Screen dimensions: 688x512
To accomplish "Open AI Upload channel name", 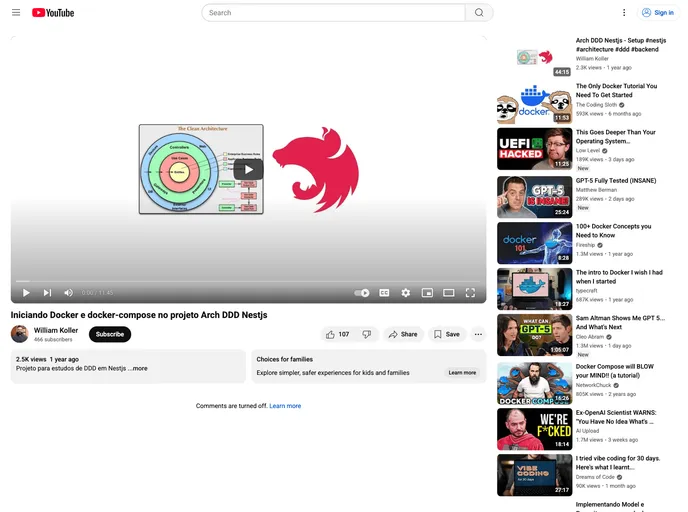I will 587,430.
